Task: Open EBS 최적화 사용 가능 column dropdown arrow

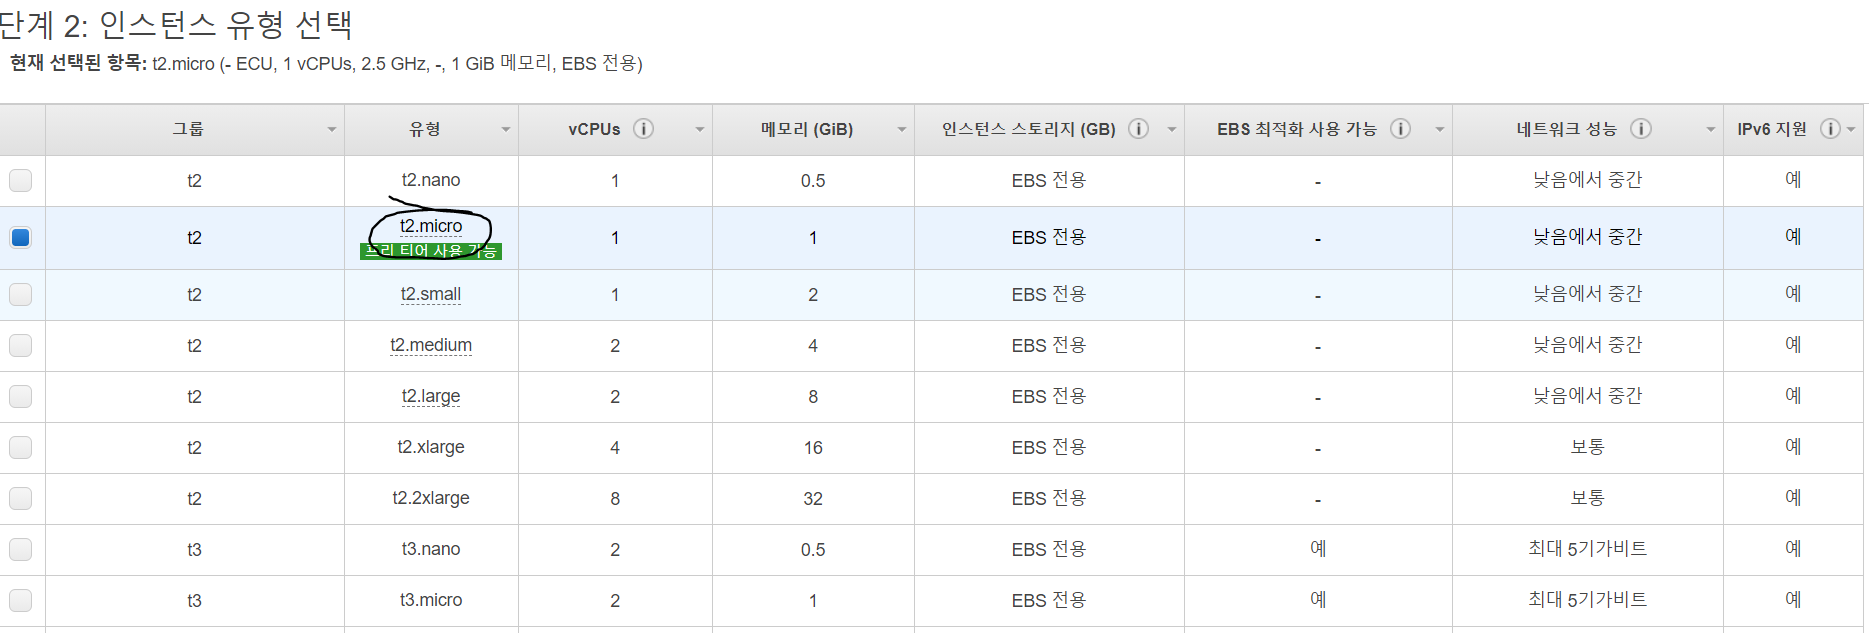Action: (1439, 130)
